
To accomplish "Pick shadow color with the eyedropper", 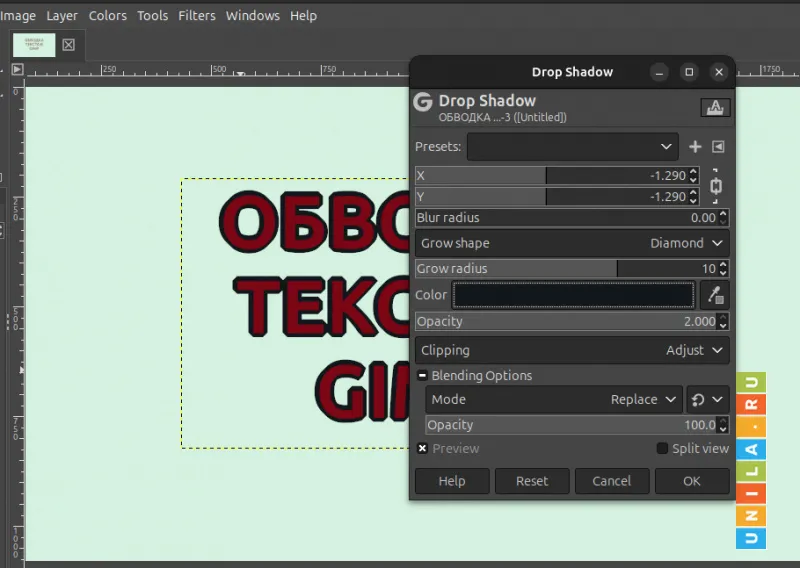I will (714, 294).
